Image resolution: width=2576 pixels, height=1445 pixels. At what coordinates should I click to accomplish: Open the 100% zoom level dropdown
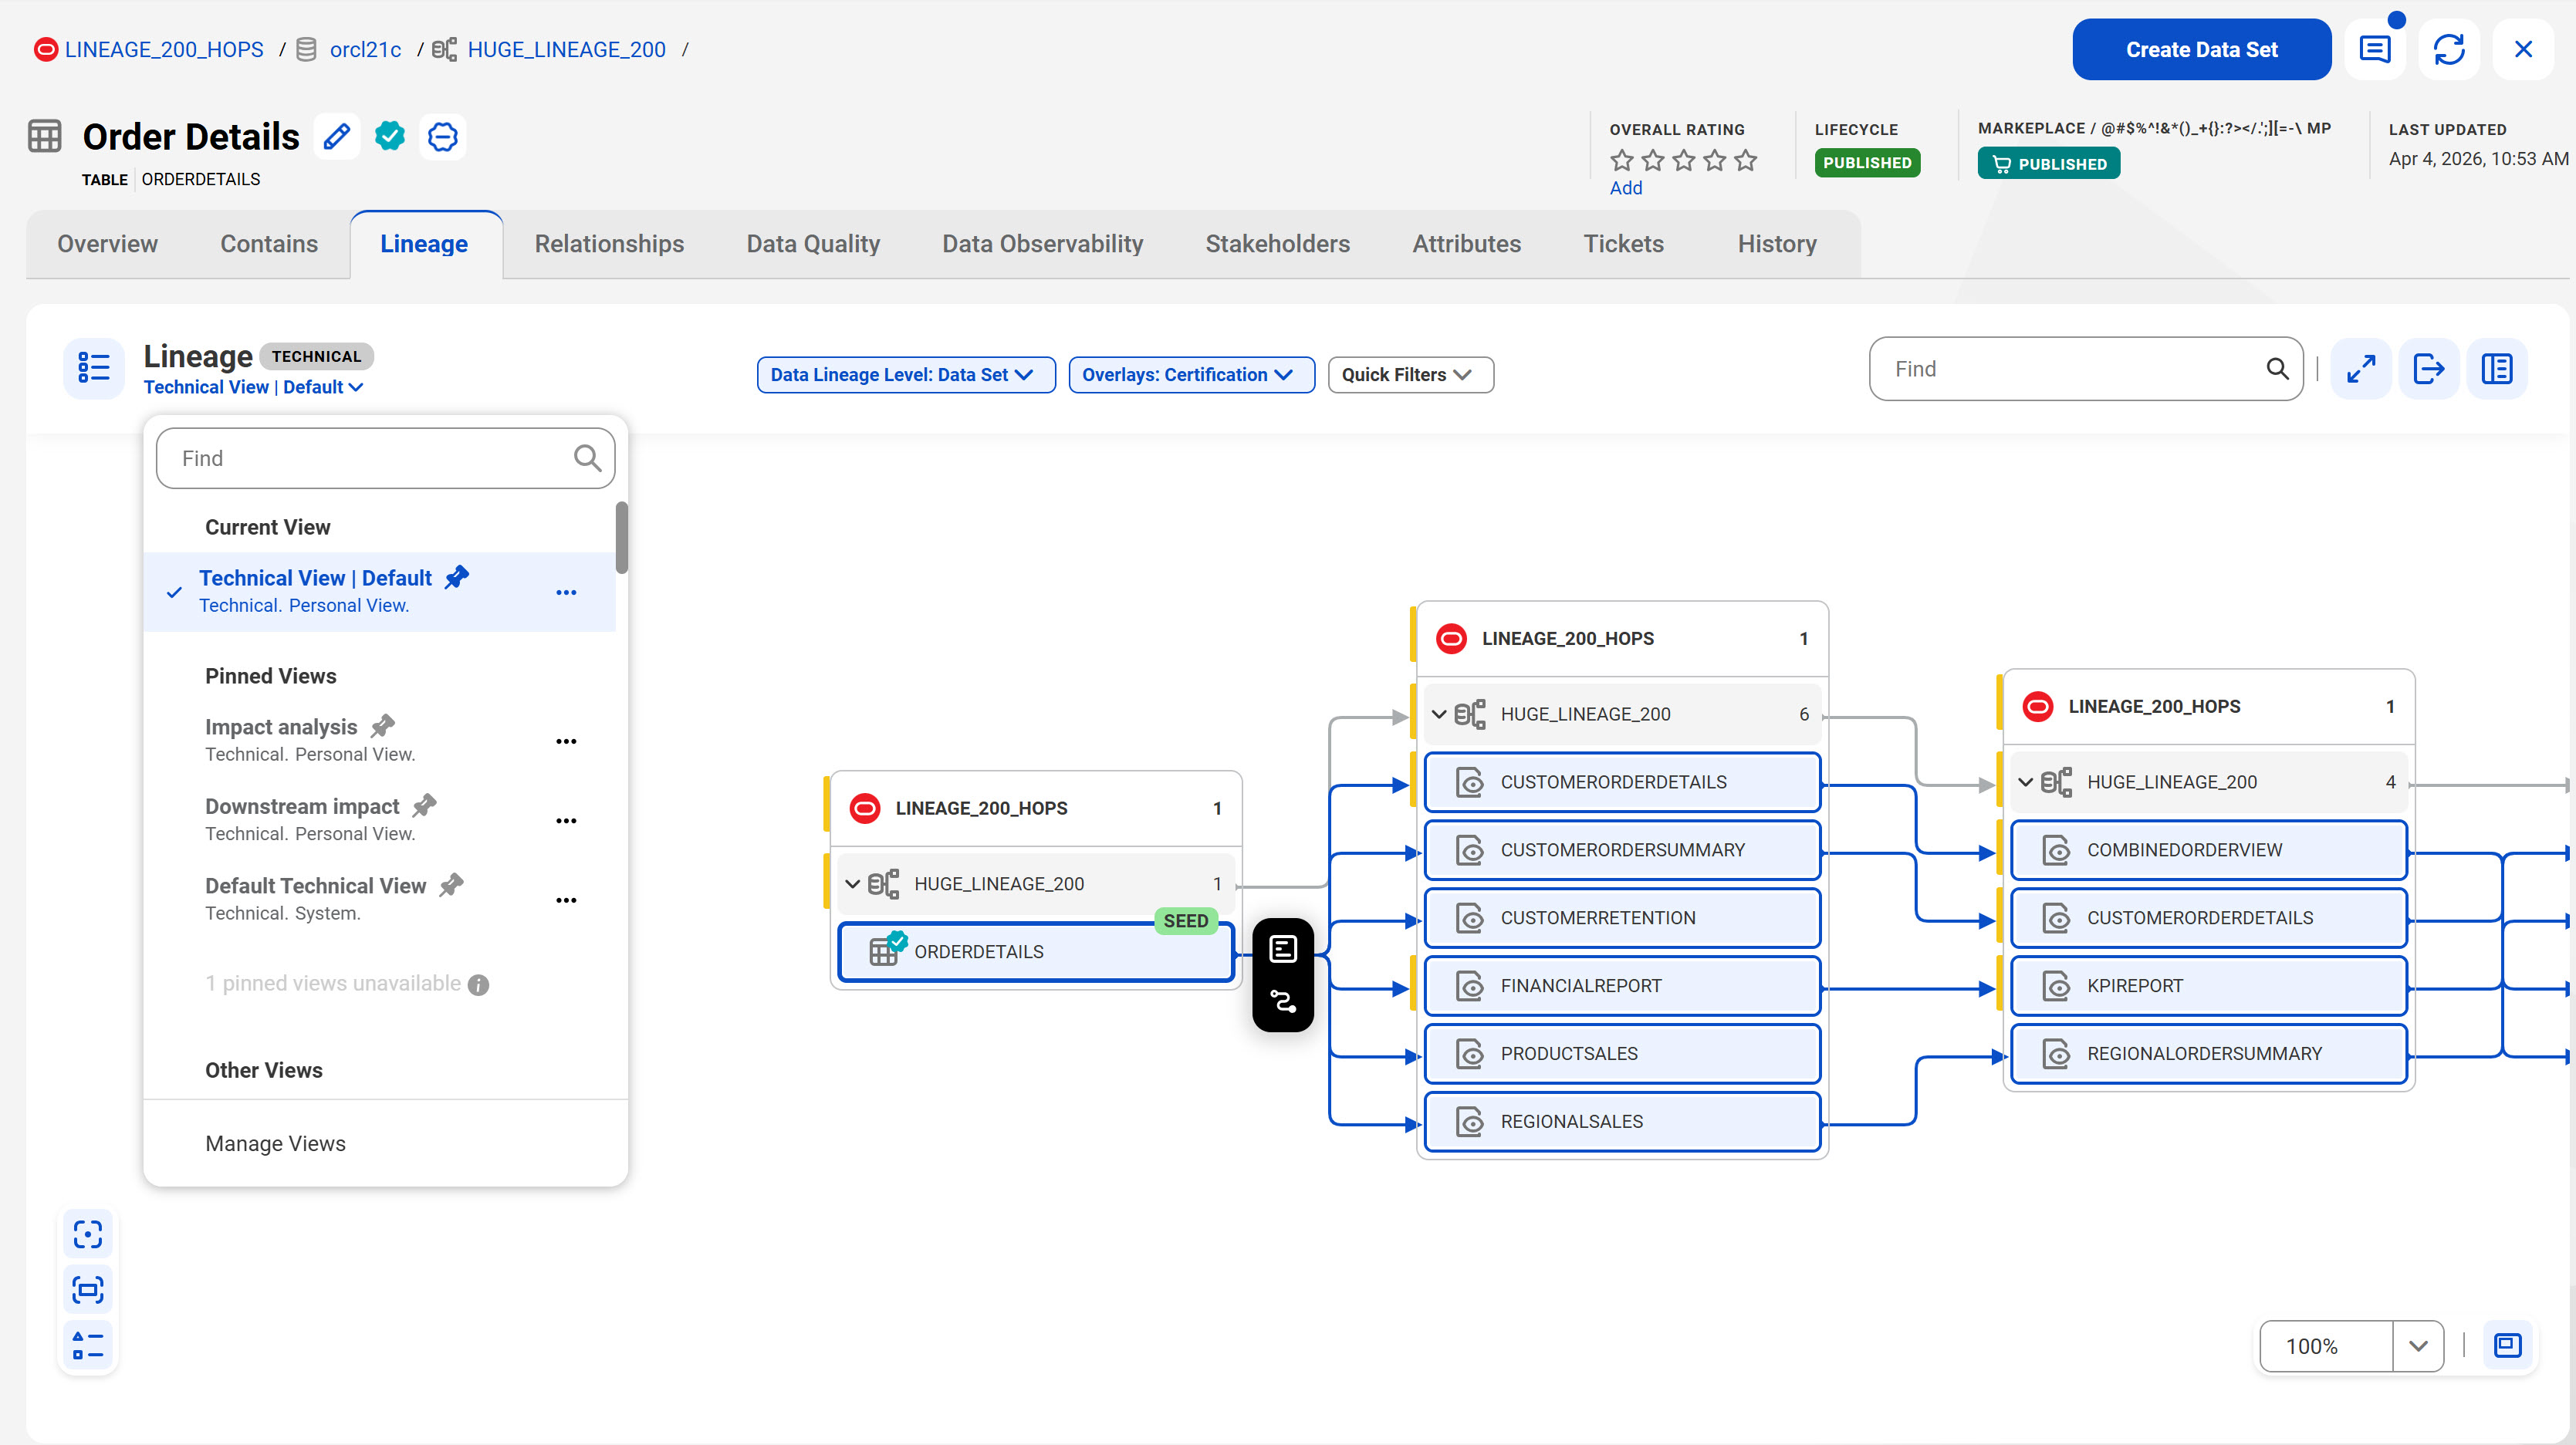click(2418, 1346)
